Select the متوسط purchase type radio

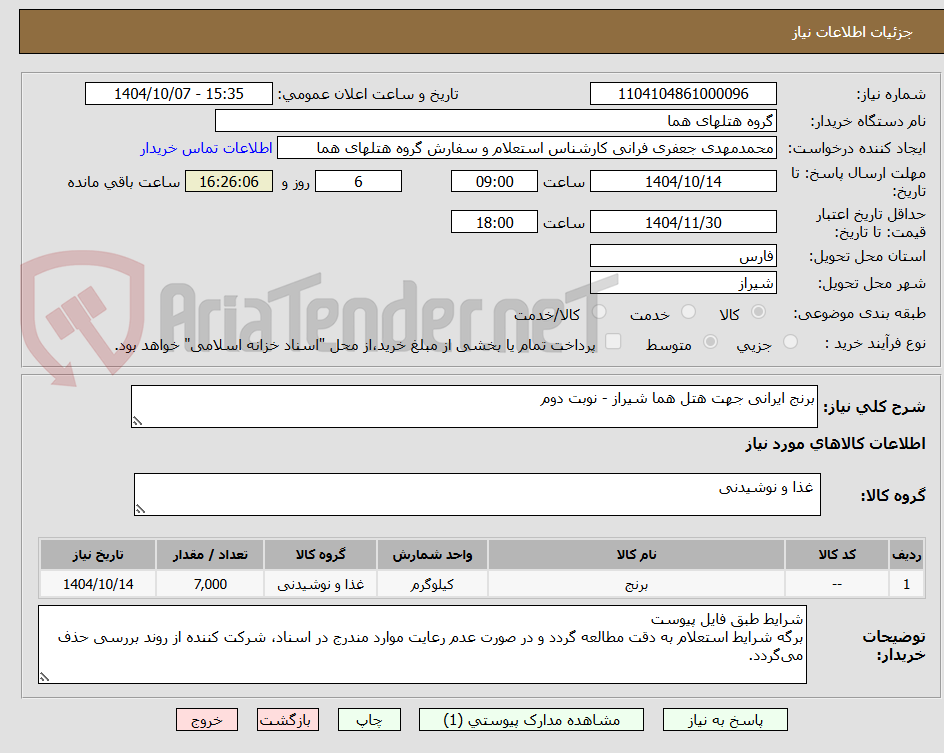coord(710,342)
